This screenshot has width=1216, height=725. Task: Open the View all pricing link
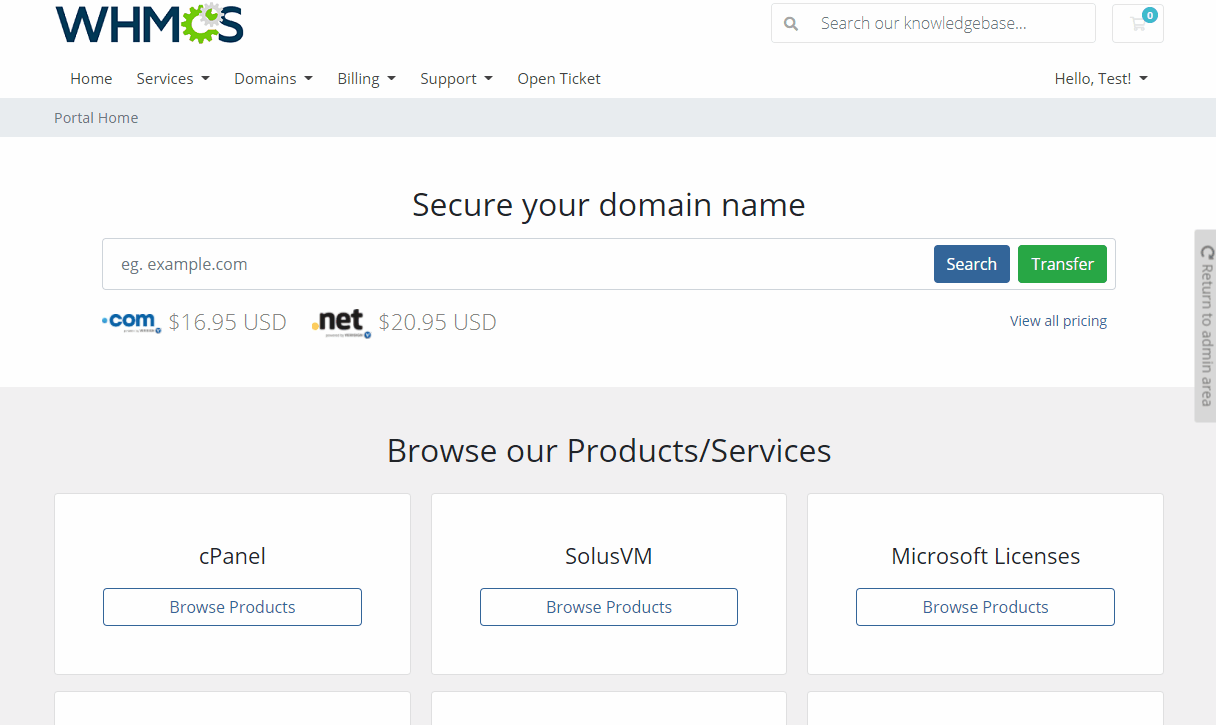(x=1058, y=321)
